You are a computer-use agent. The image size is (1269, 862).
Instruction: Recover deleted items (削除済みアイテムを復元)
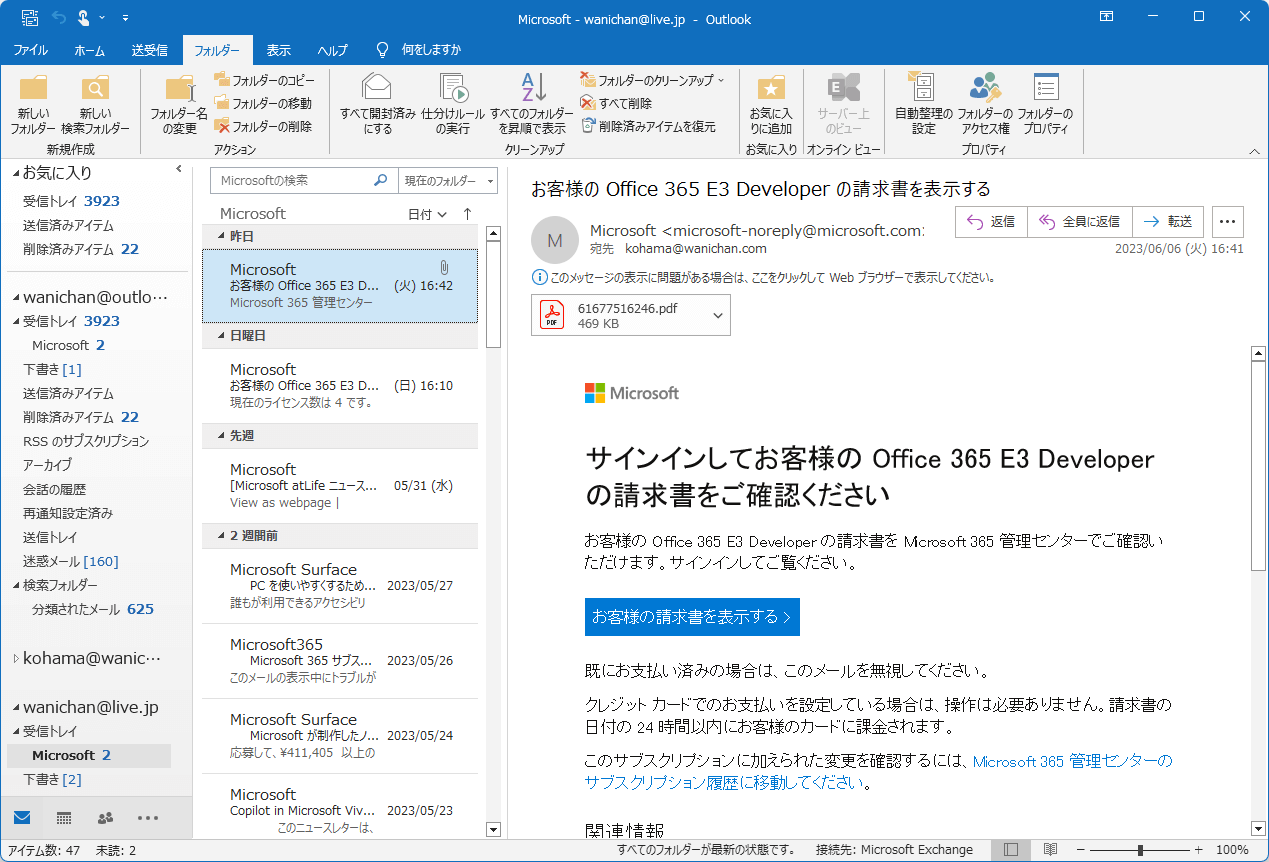[648, 126]
